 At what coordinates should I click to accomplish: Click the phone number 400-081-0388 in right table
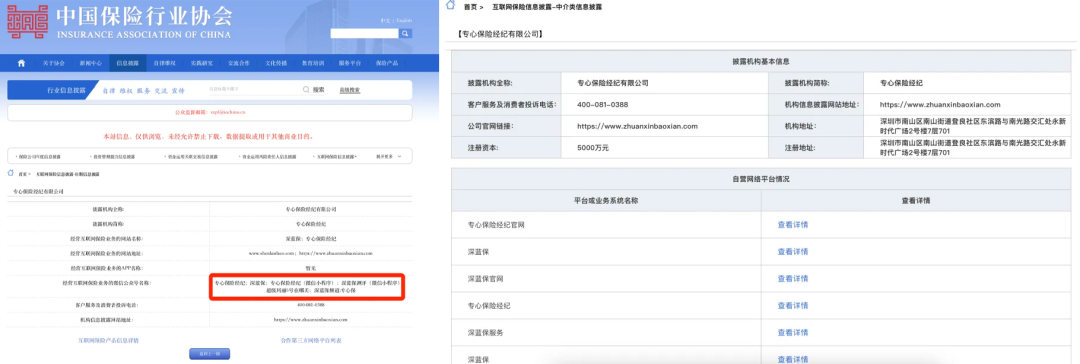click(603, 105)
